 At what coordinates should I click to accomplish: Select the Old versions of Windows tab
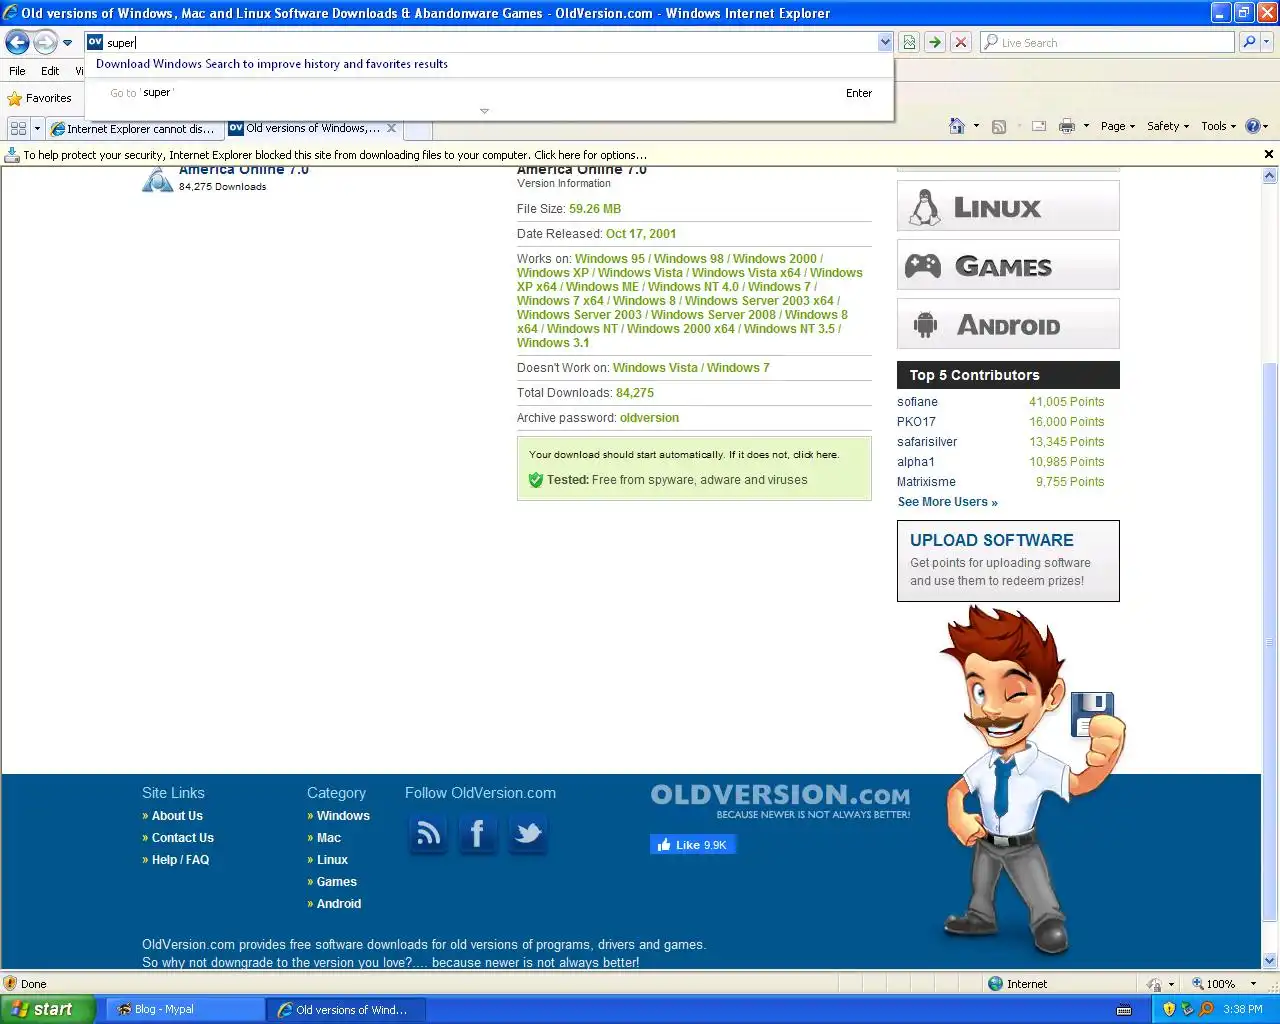tap(305, 128)
